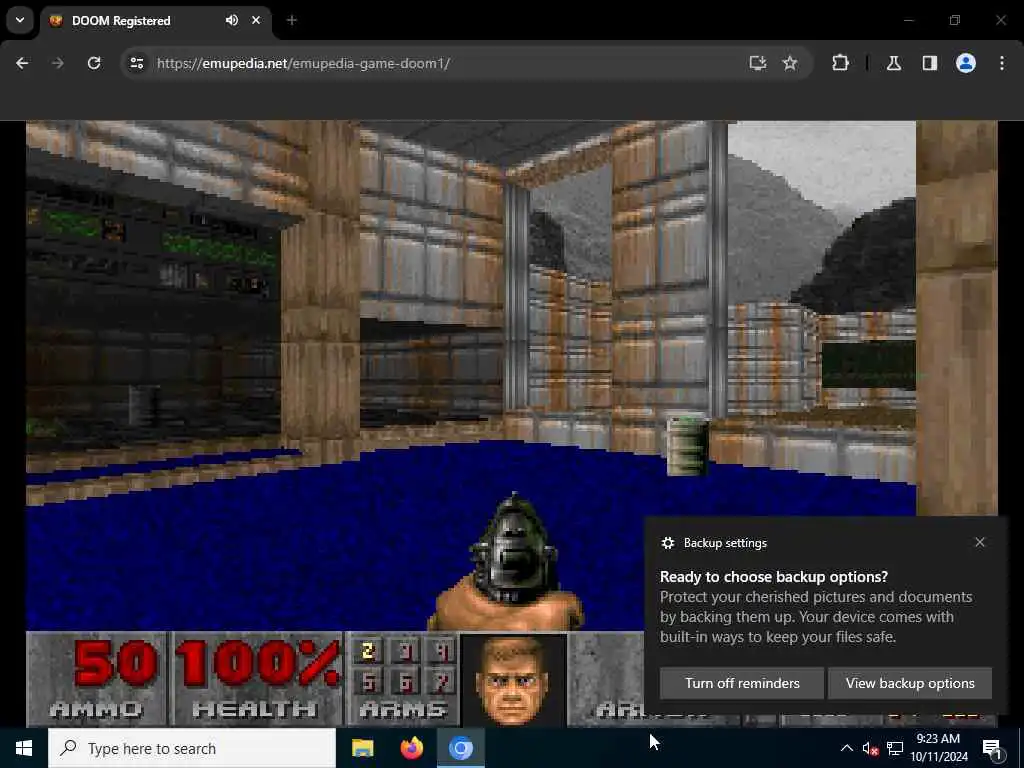Click the Doomguy face in status bar
Screen dimensions: 1024x768
(x=513, y=680)
